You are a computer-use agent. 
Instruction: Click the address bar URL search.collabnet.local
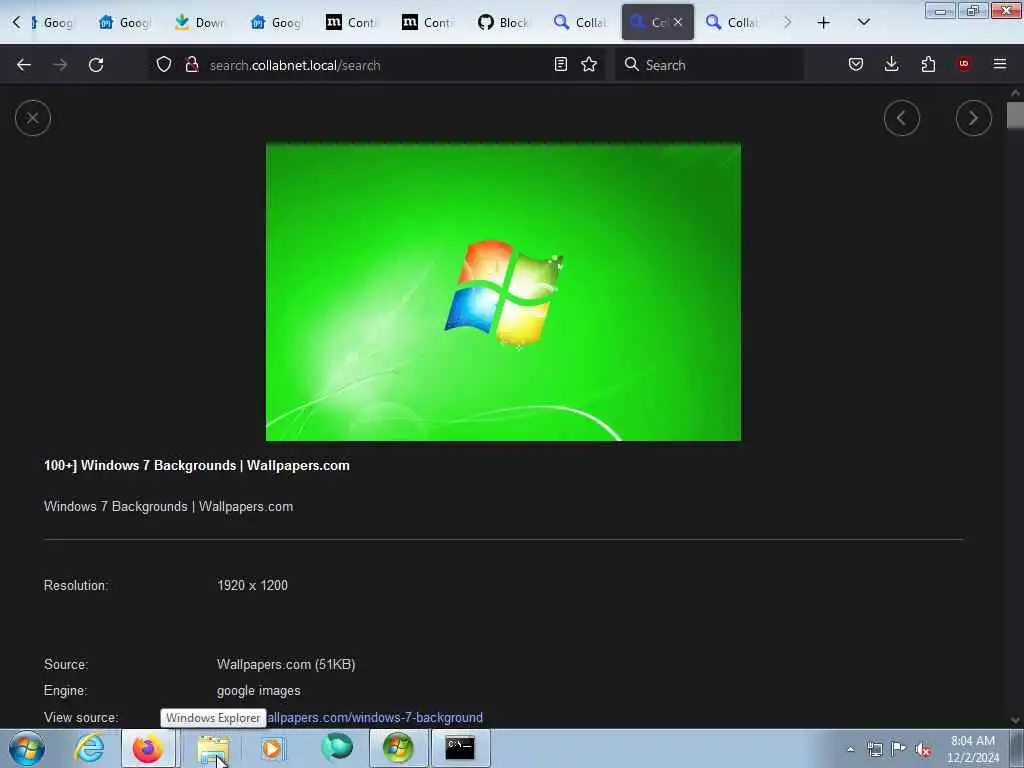pyautogui.click(x=295, y=65)
